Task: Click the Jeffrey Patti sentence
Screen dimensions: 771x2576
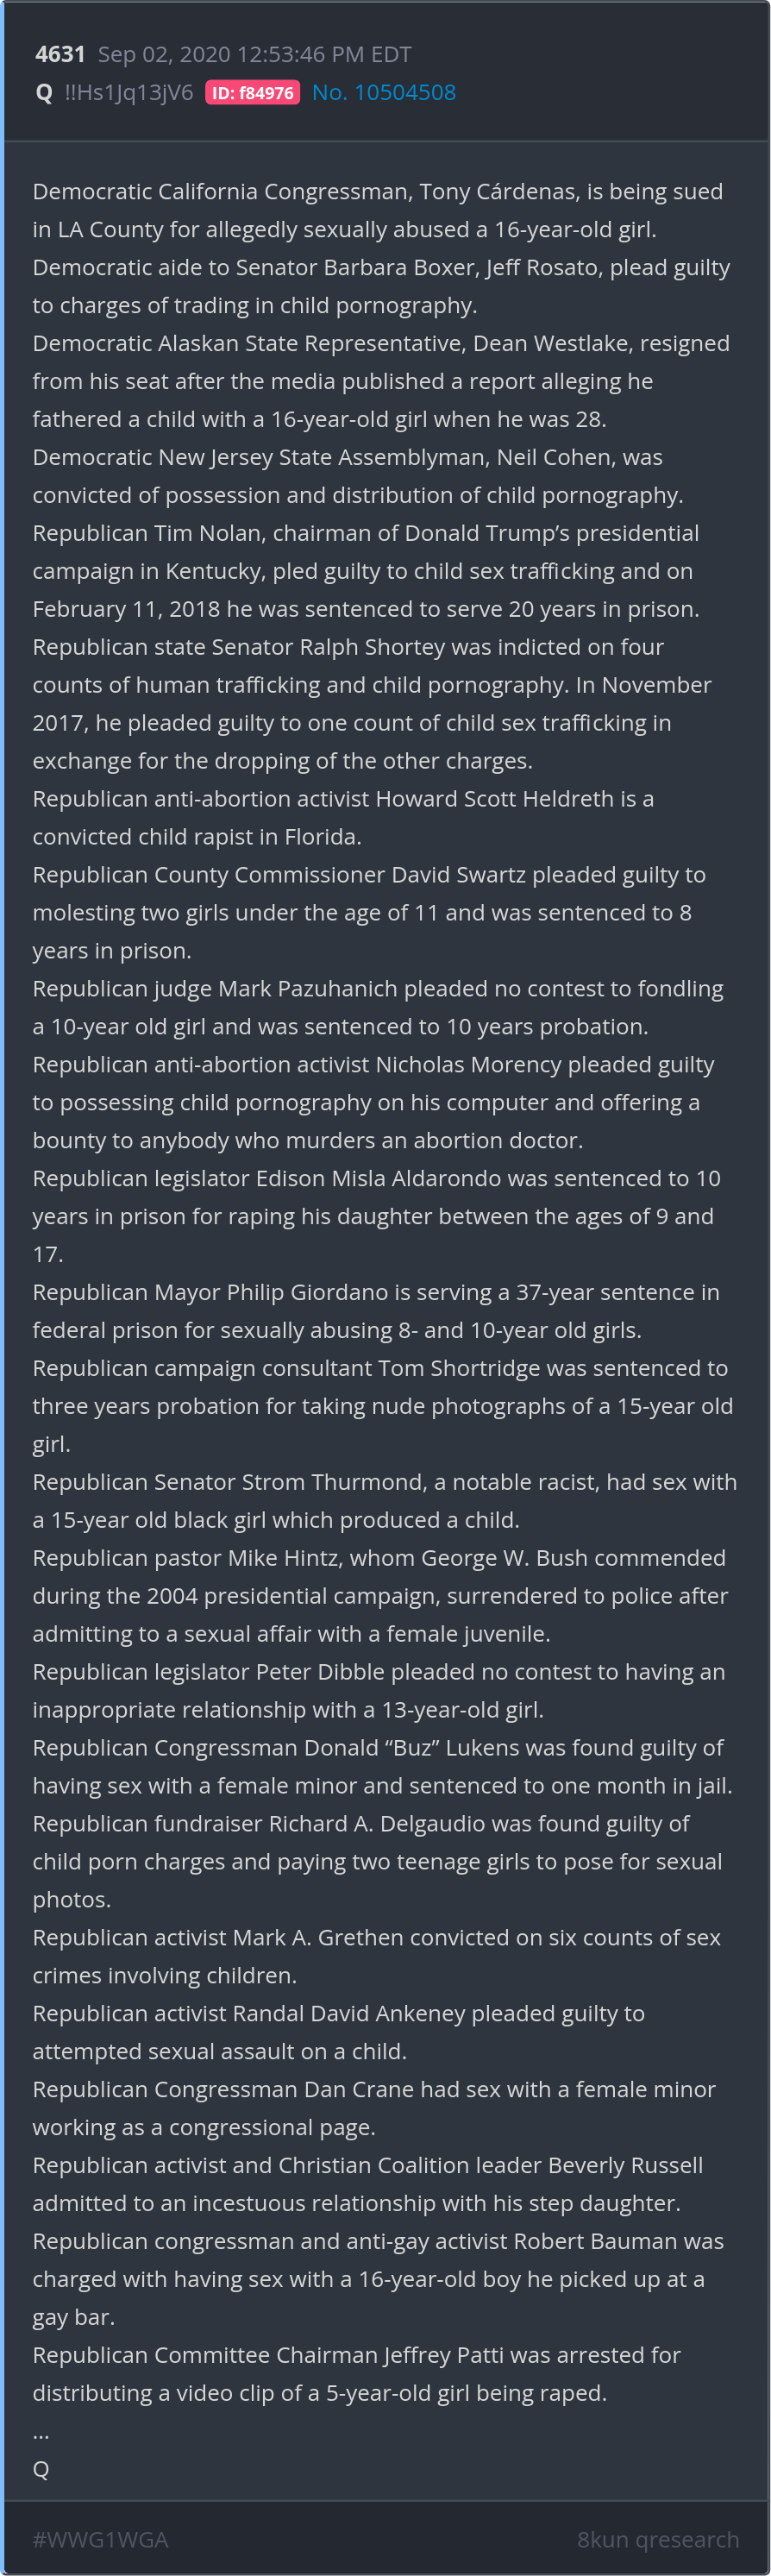Action: (356, 2374)
